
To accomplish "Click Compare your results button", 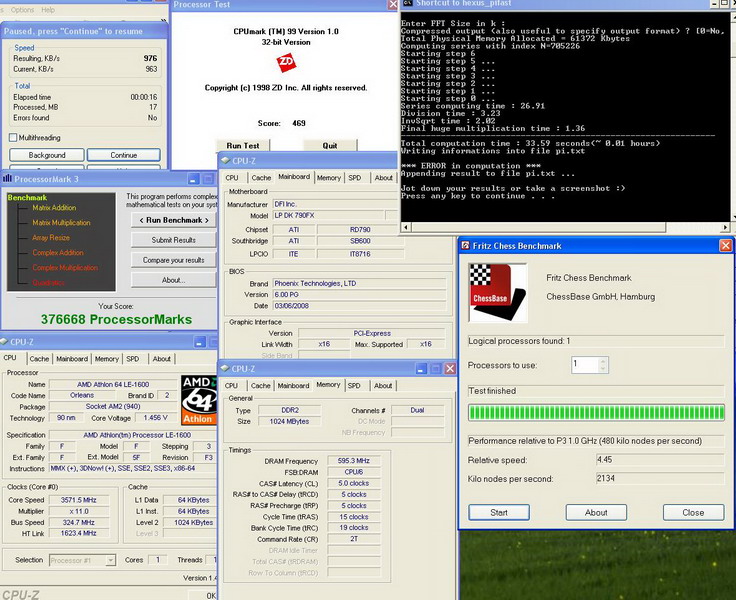I will [174, 260].
